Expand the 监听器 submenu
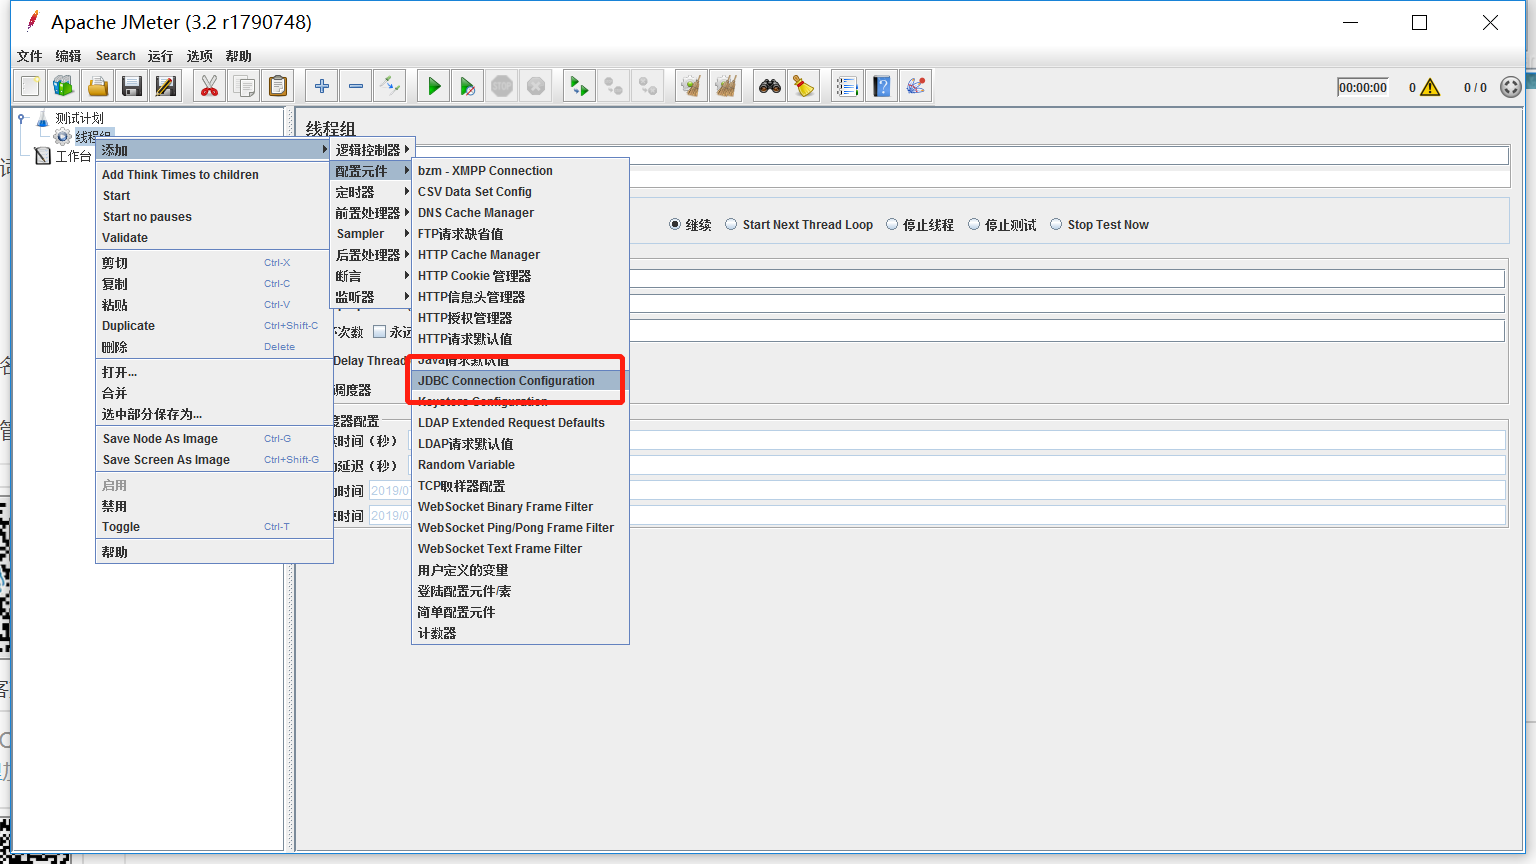 point(372,297)
